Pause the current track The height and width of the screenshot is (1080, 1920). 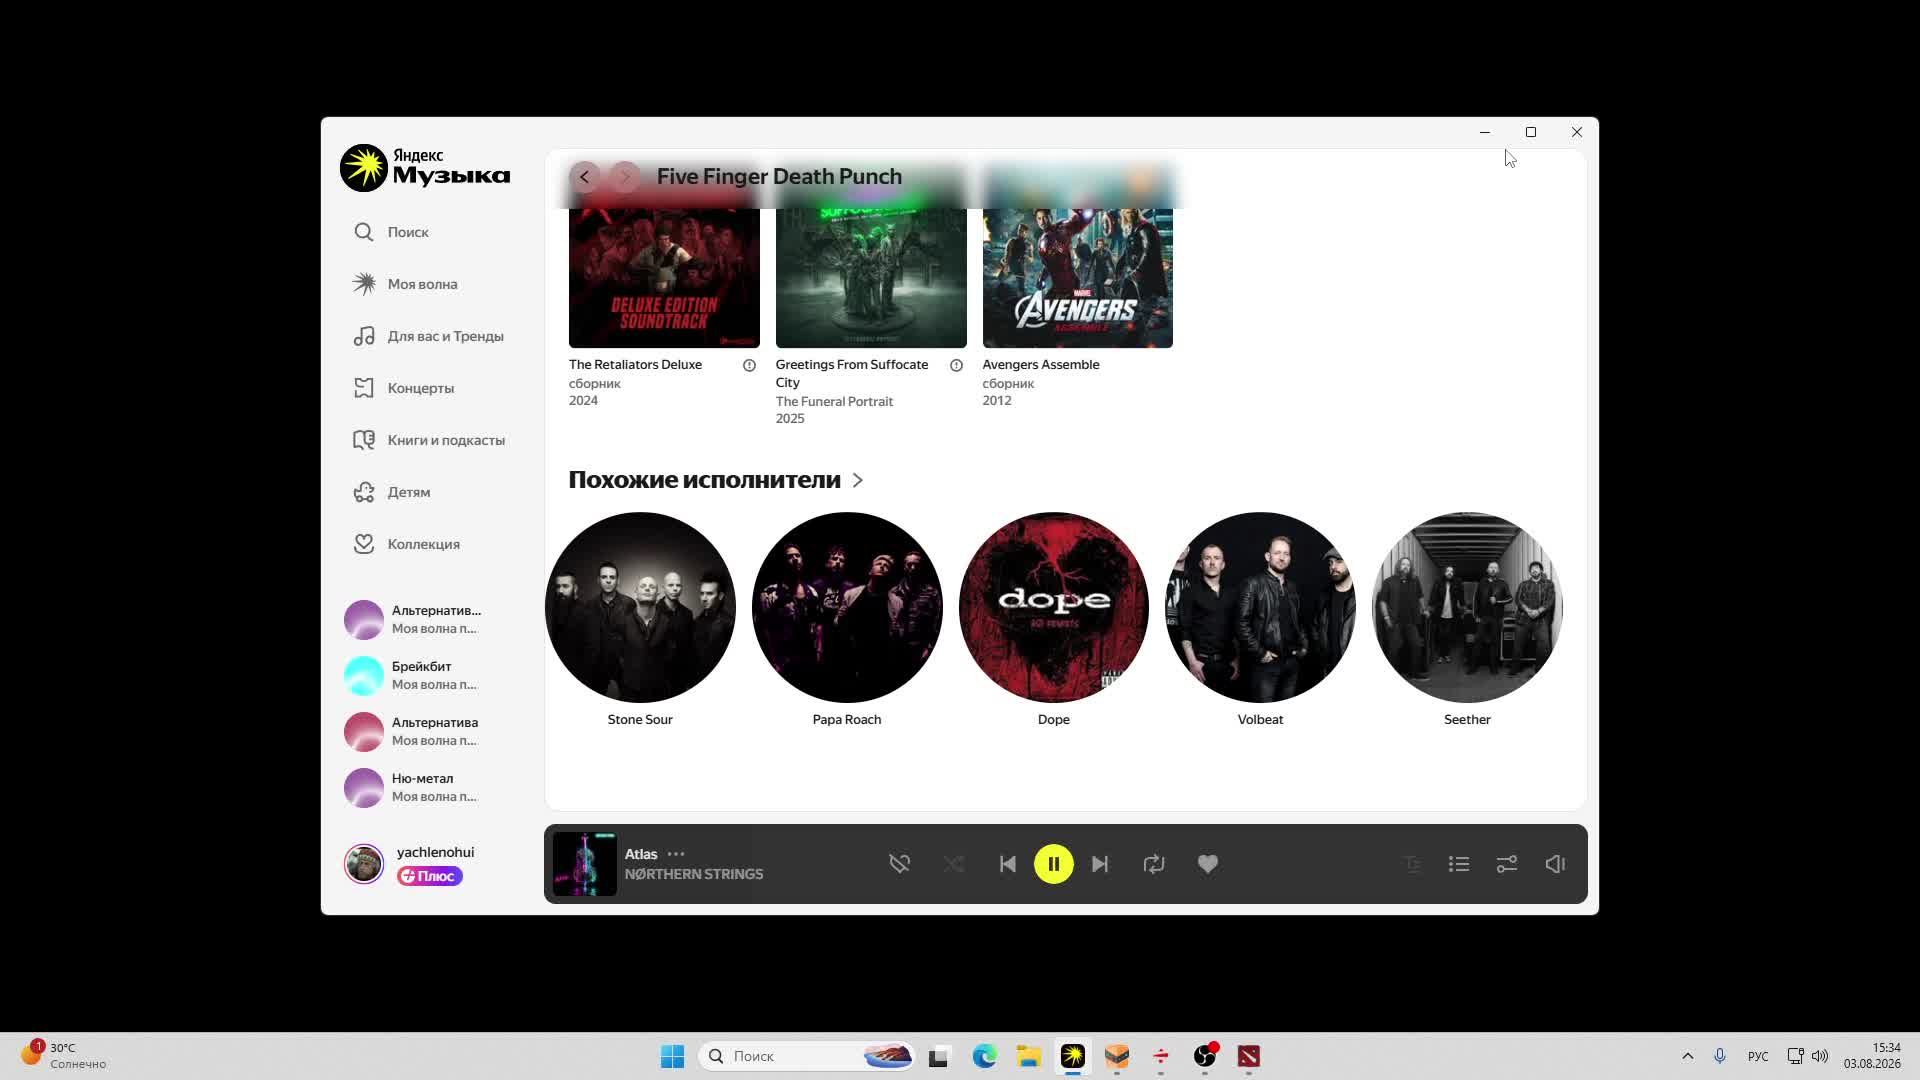coord(1054,864)
